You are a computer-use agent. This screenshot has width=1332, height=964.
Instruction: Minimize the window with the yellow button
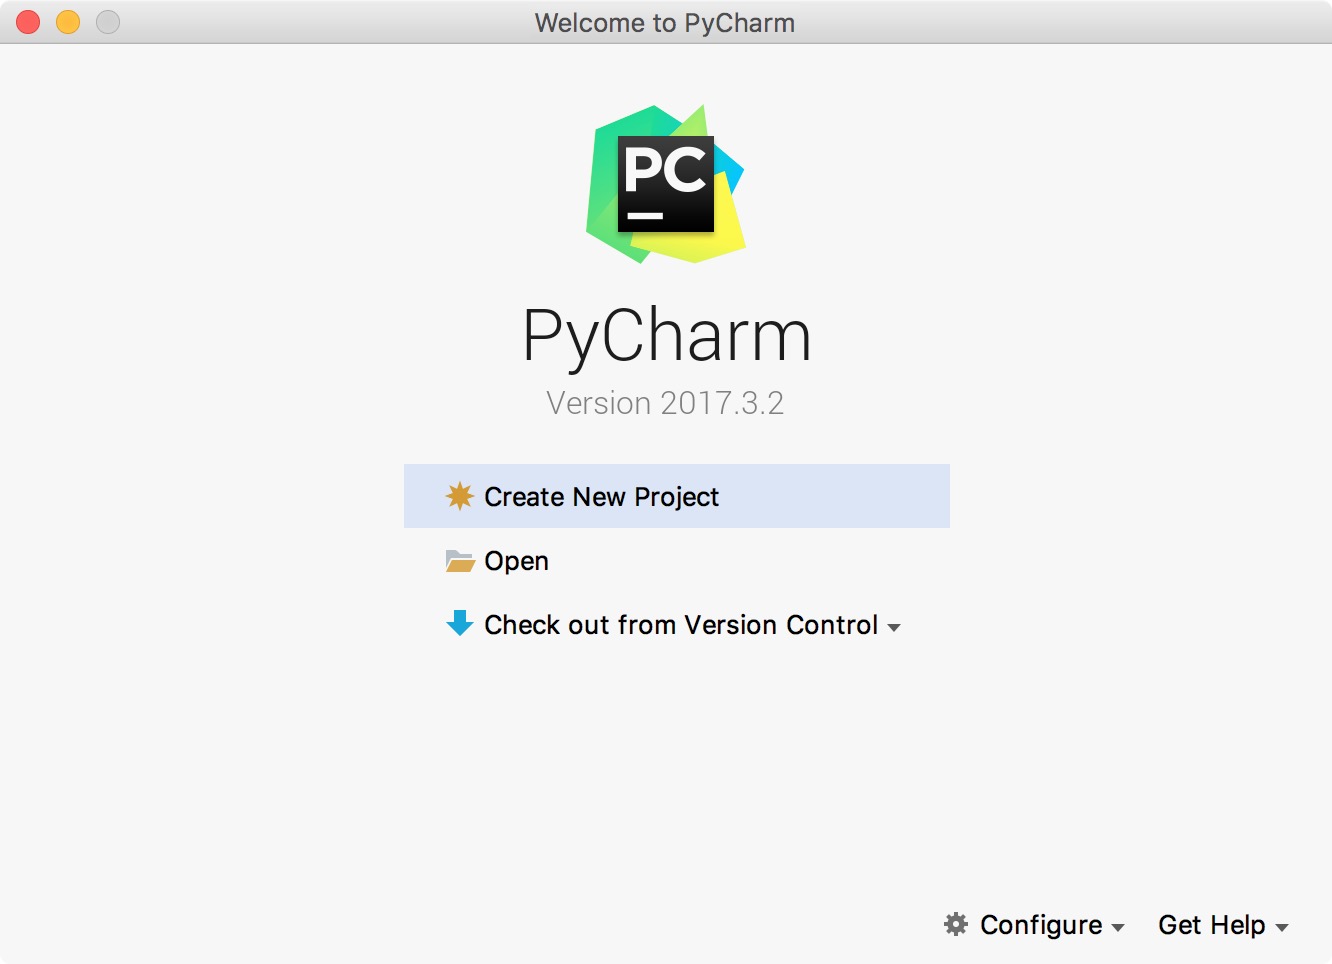(67, 21)
